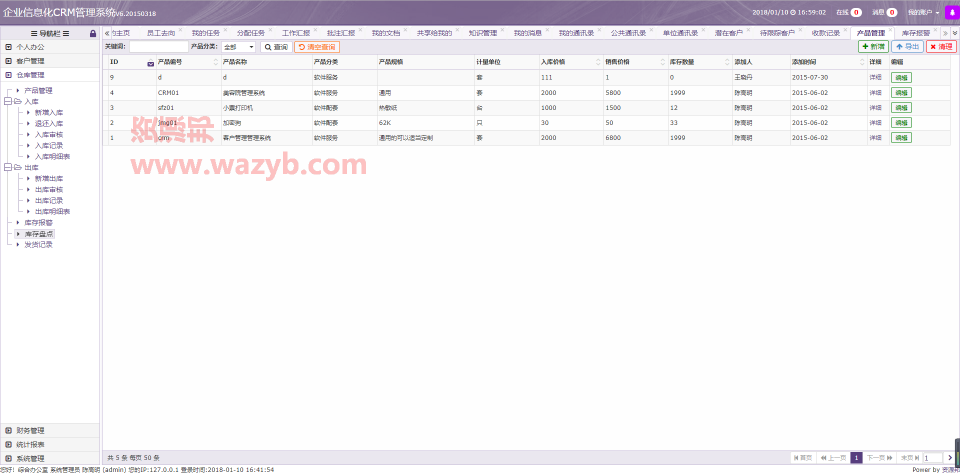
Task: Click the lock icon in navigation header
Action: coord(92,34)
